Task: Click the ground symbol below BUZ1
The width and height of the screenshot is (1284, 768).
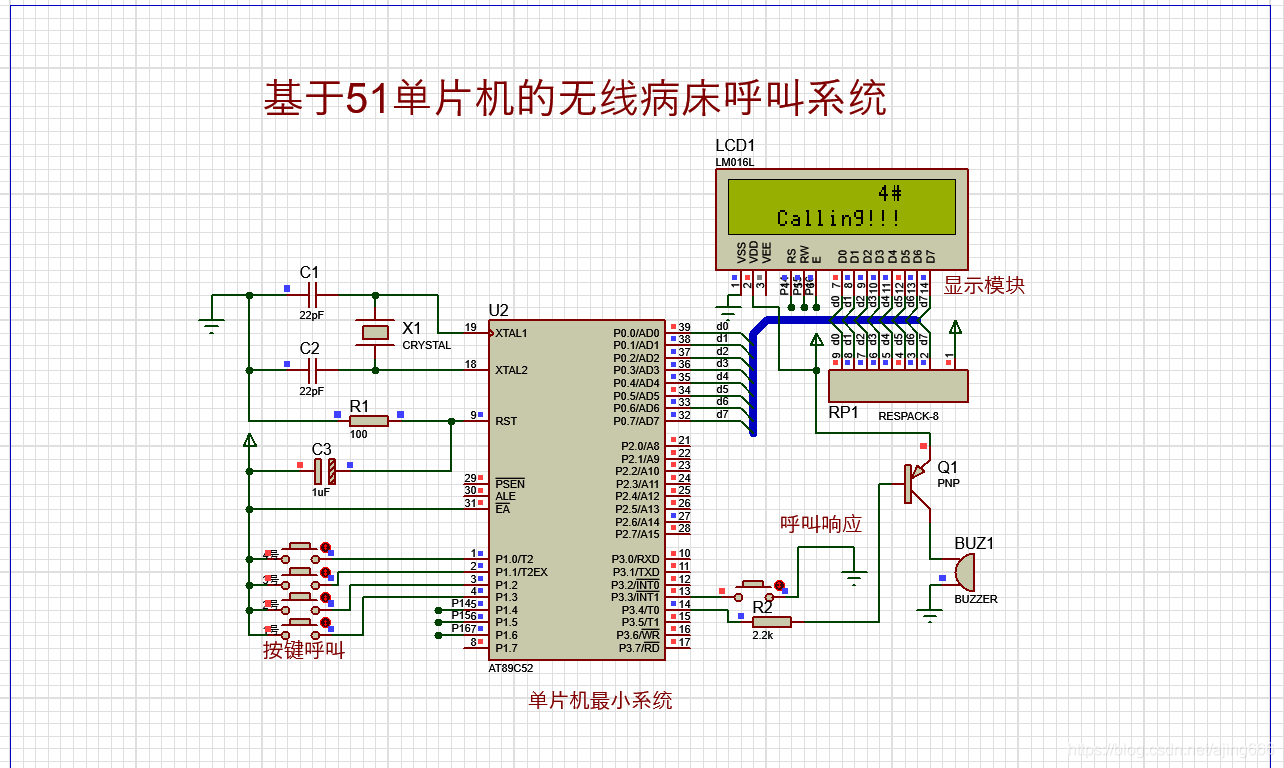Action: click(930, 615)
